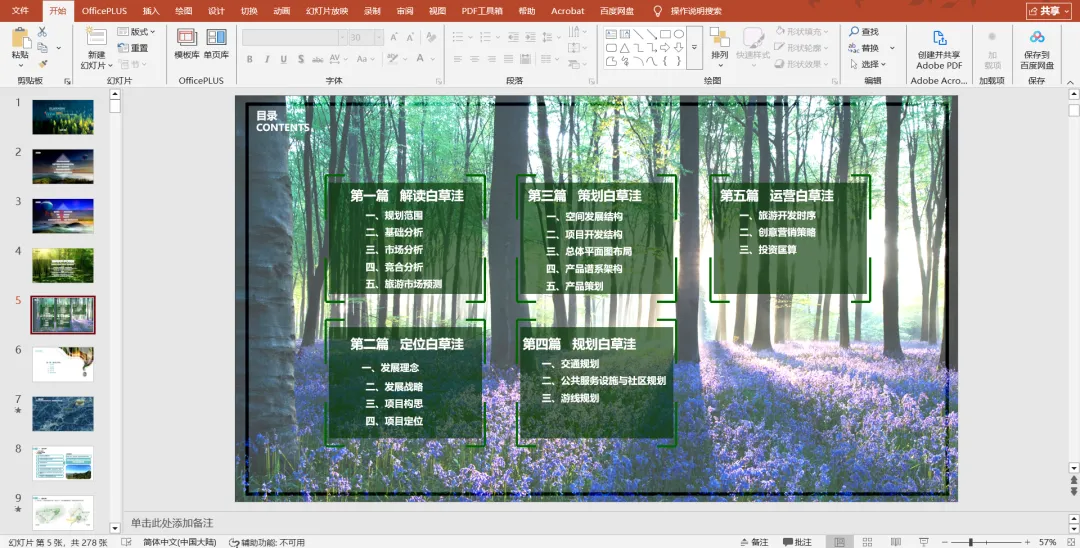
Task: Click the Increase font size icon
Action: coord(393,37)
